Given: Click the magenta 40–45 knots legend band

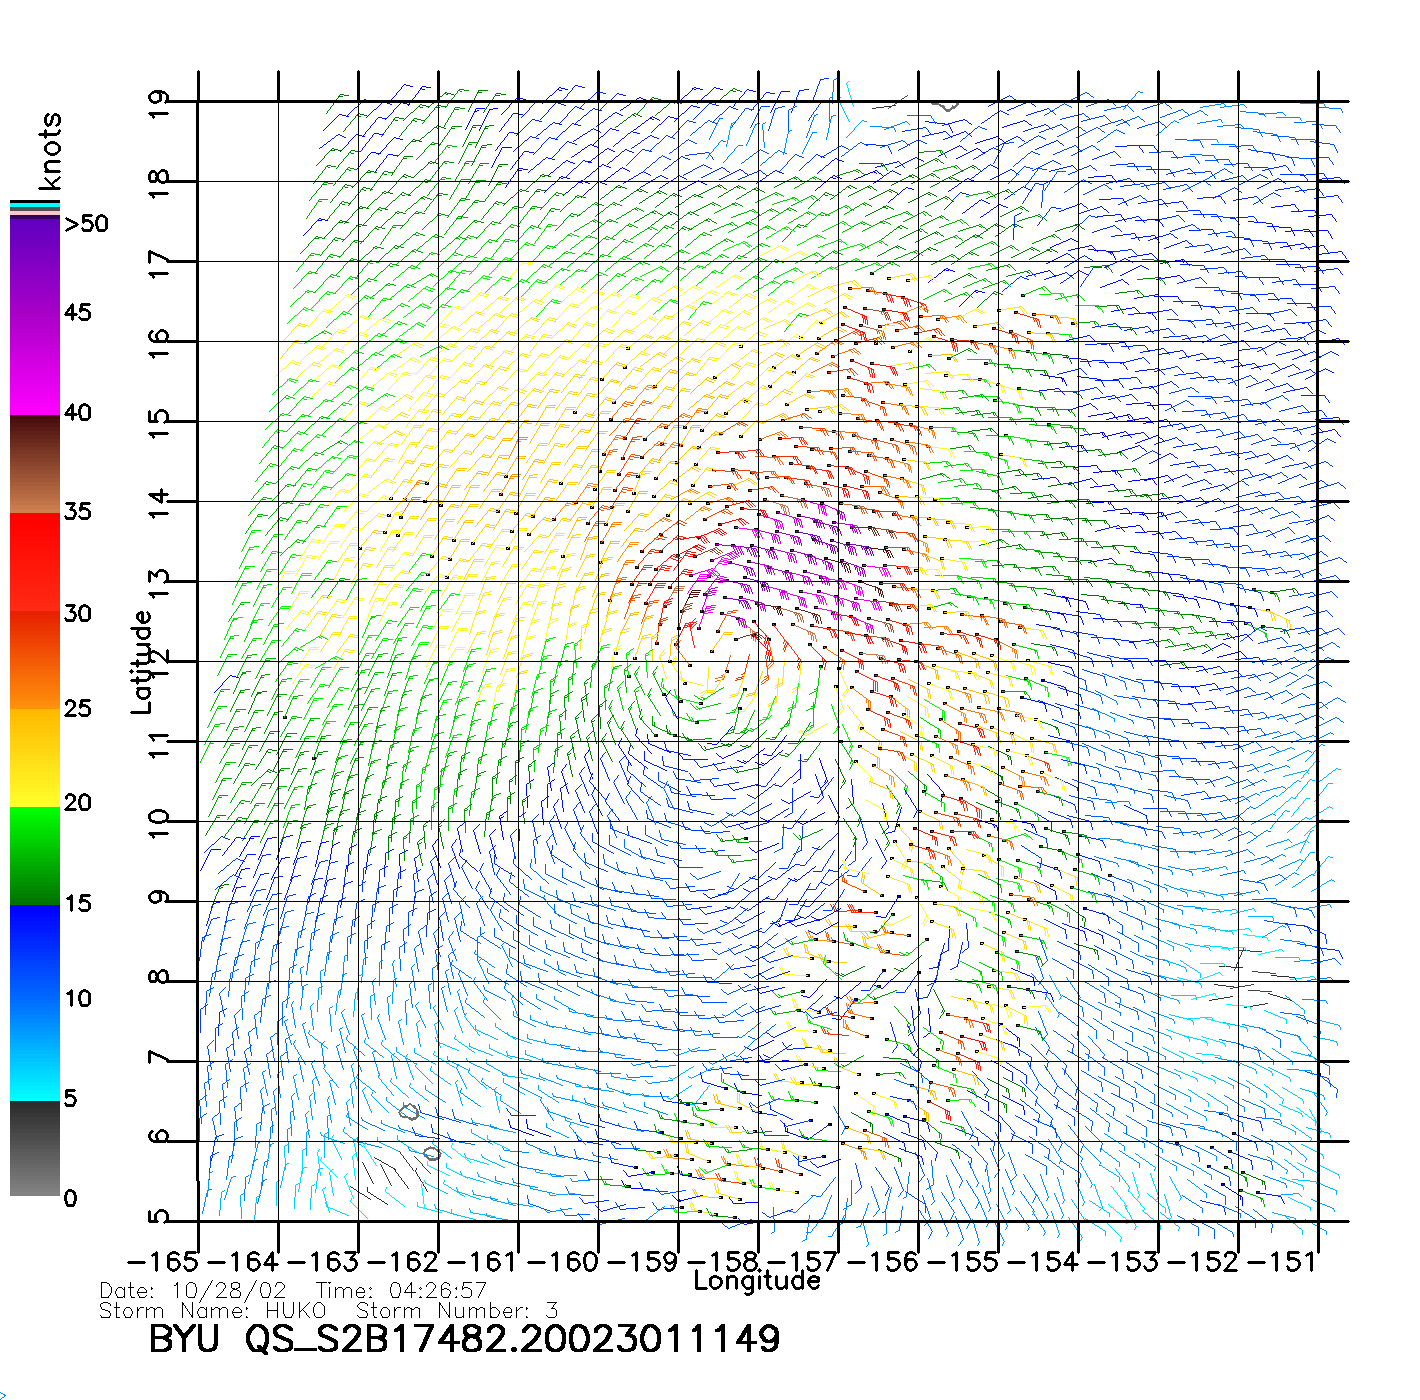Looking at the screenshot, I should pyautogui.click(x=35, y=365).
